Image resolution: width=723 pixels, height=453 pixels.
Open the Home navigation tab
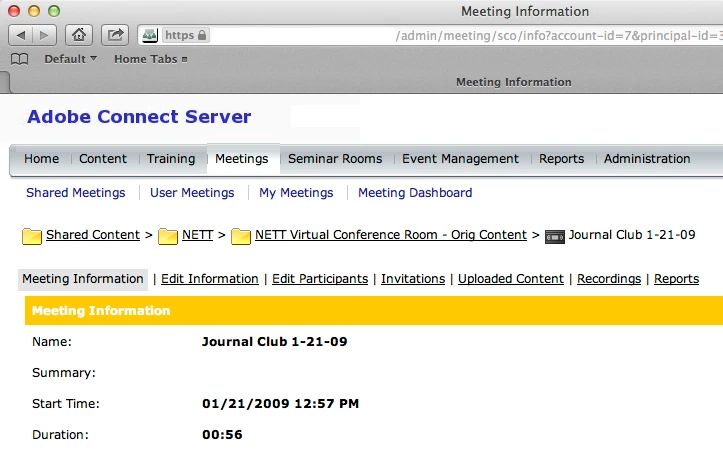click(41, 159)
